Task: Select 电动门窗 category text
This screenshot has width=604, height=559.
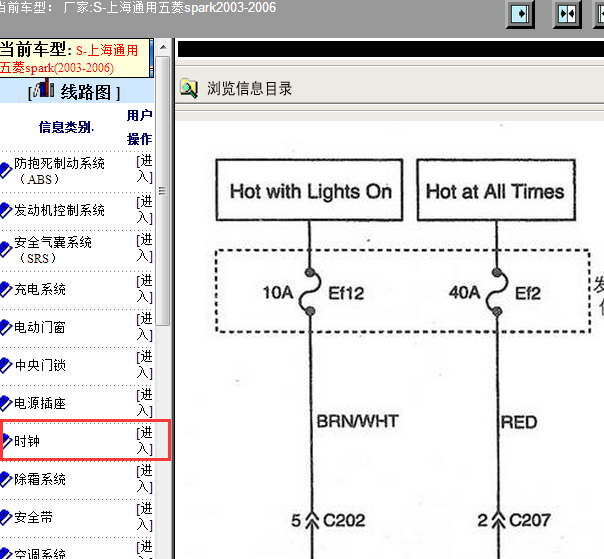Action: (x=40, y=327)
